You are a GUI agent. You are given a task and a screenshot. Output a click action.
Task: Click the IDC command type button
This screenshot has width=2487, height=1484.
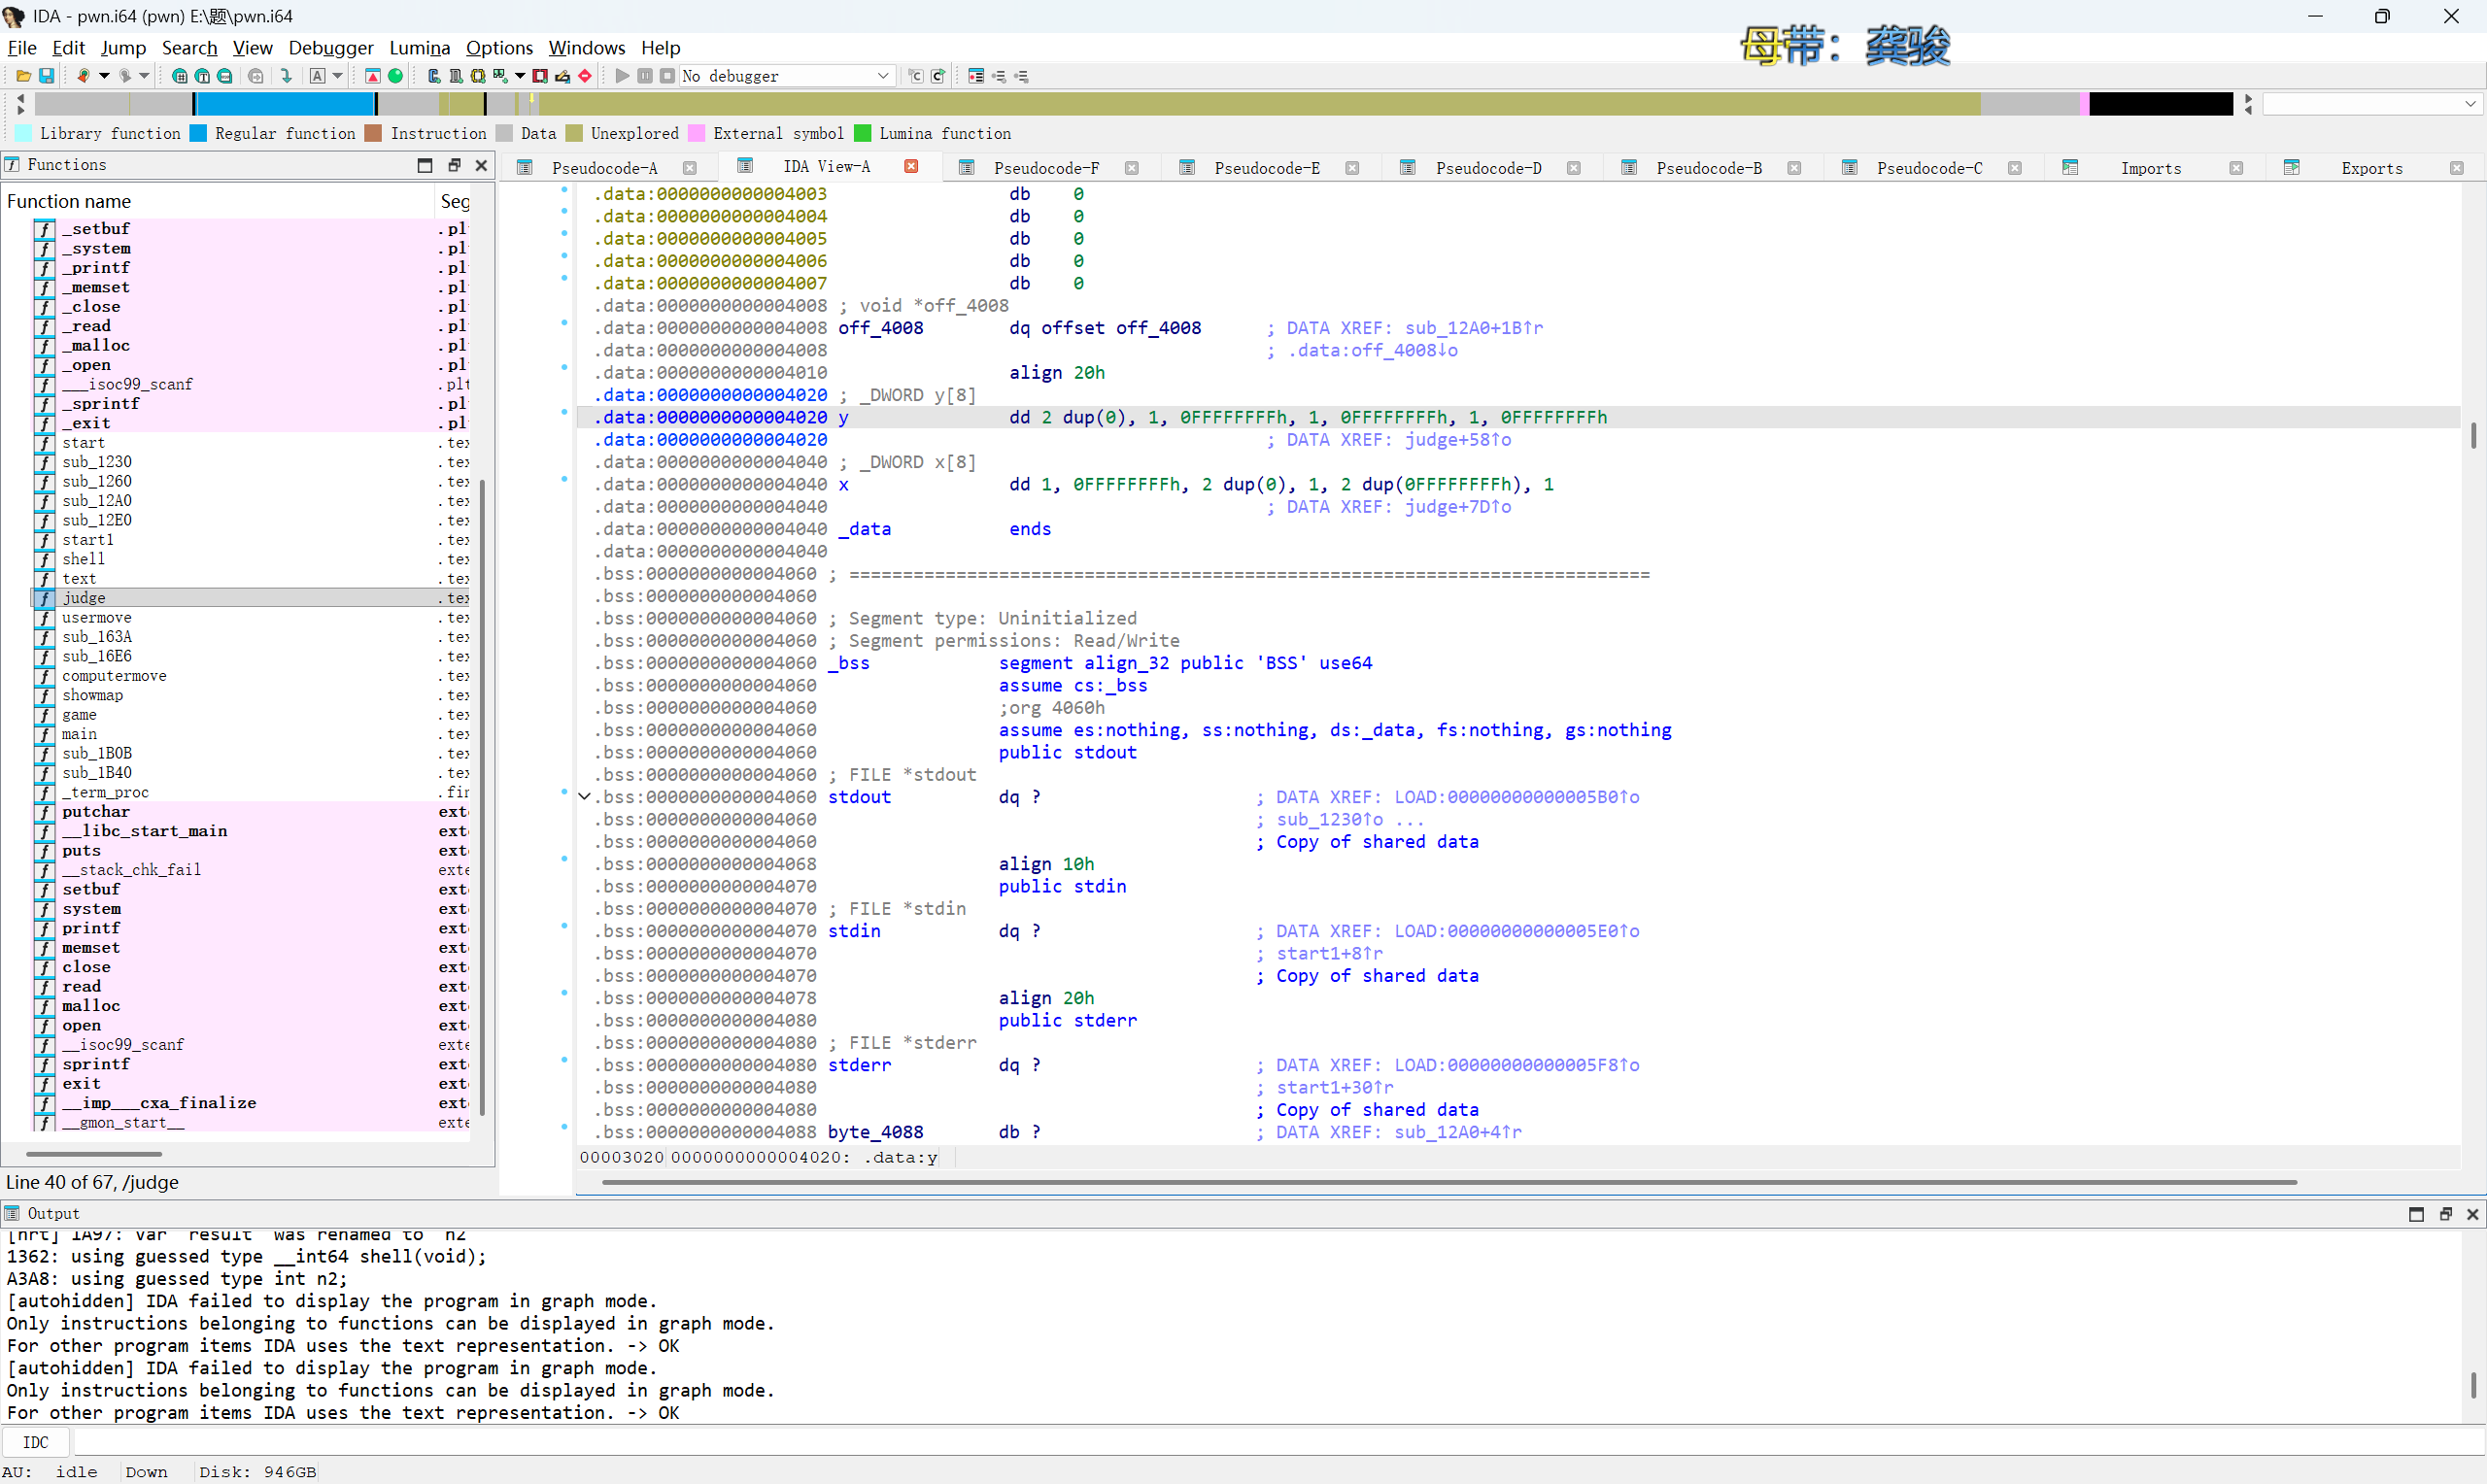click(x=35, y=1442)
